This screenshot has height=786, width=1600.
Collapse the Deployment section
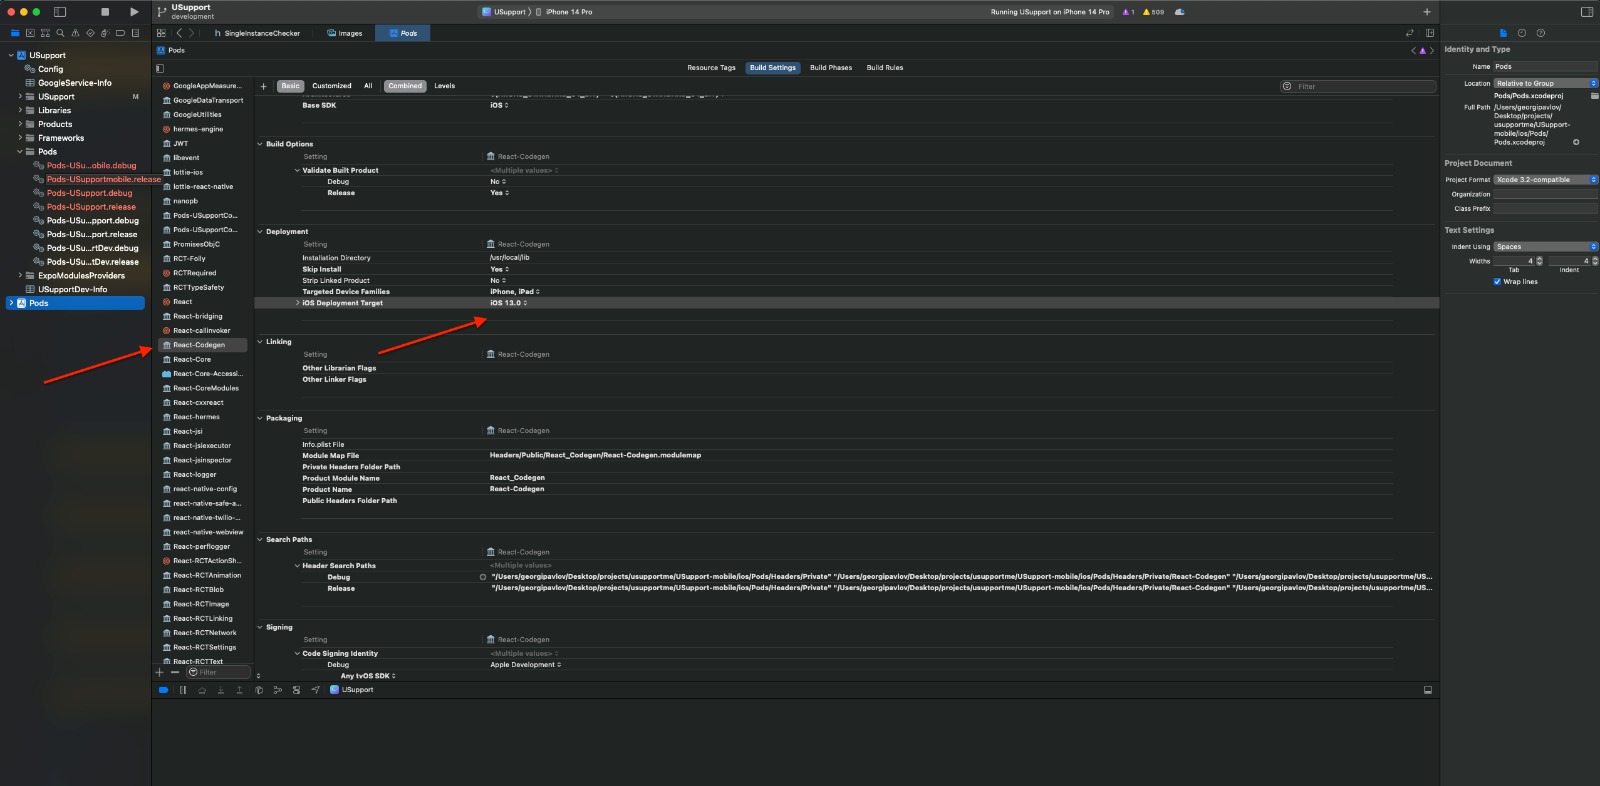(260, 231)
